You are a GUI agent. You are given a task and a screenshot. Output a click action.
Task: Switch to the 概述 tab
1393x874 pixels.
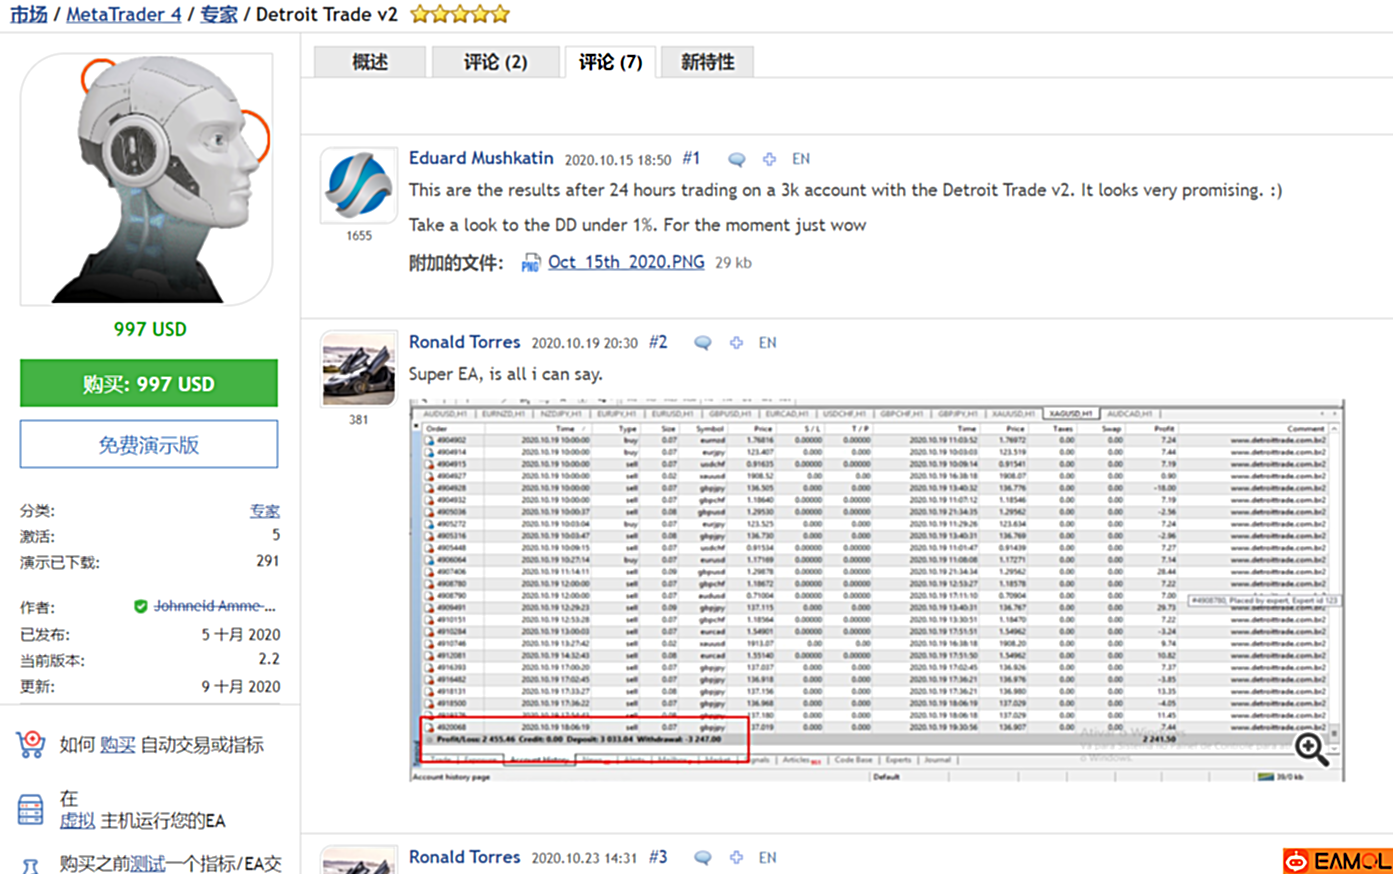370,62
